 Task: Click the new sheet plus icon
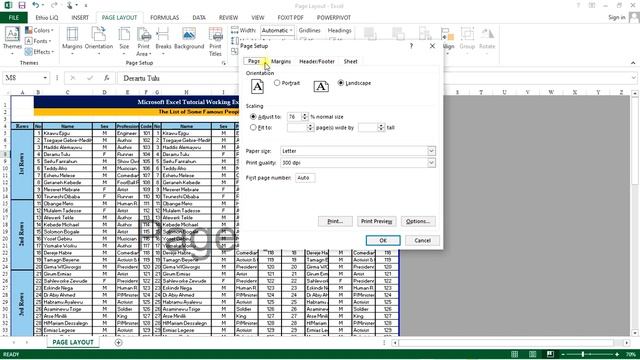pyautogui.click(x=118, y=342)
